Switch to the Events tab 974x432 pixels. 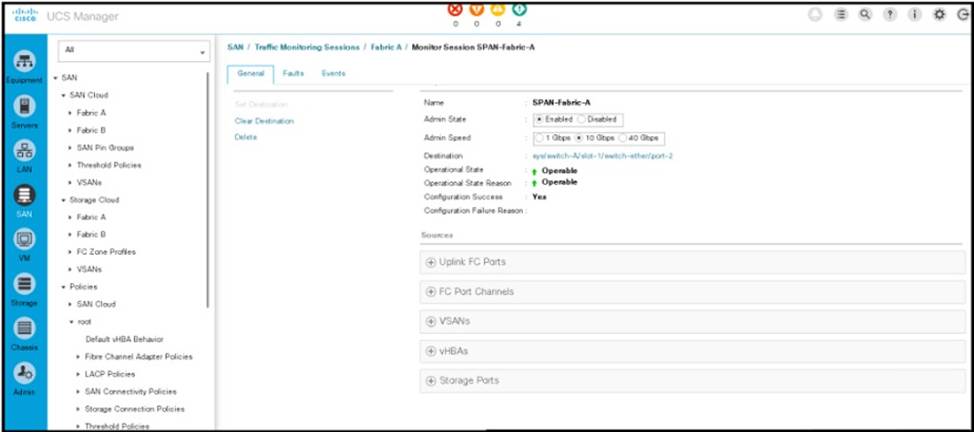[333, 74]
